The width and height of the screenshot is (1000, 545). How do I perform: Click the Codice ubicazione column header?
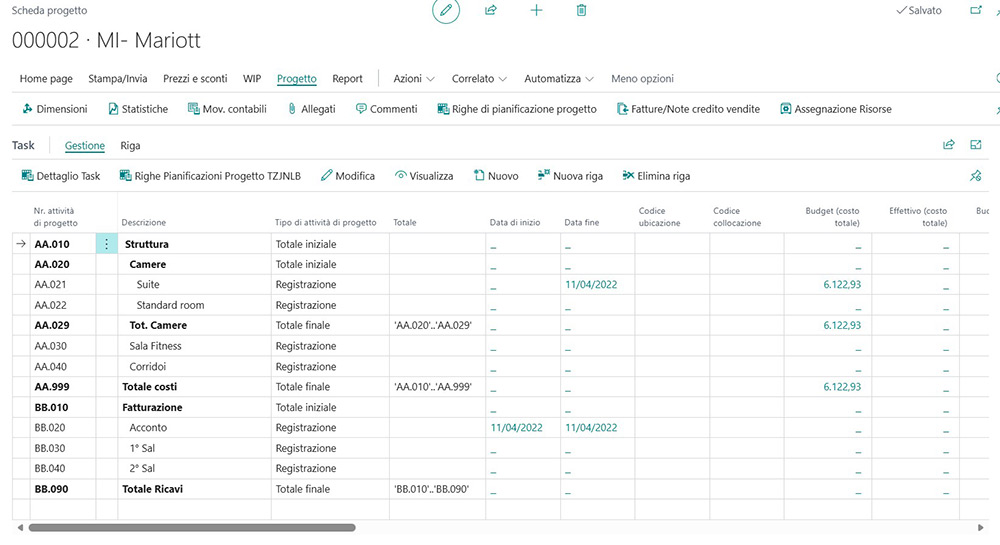click(x=659, y=217)
